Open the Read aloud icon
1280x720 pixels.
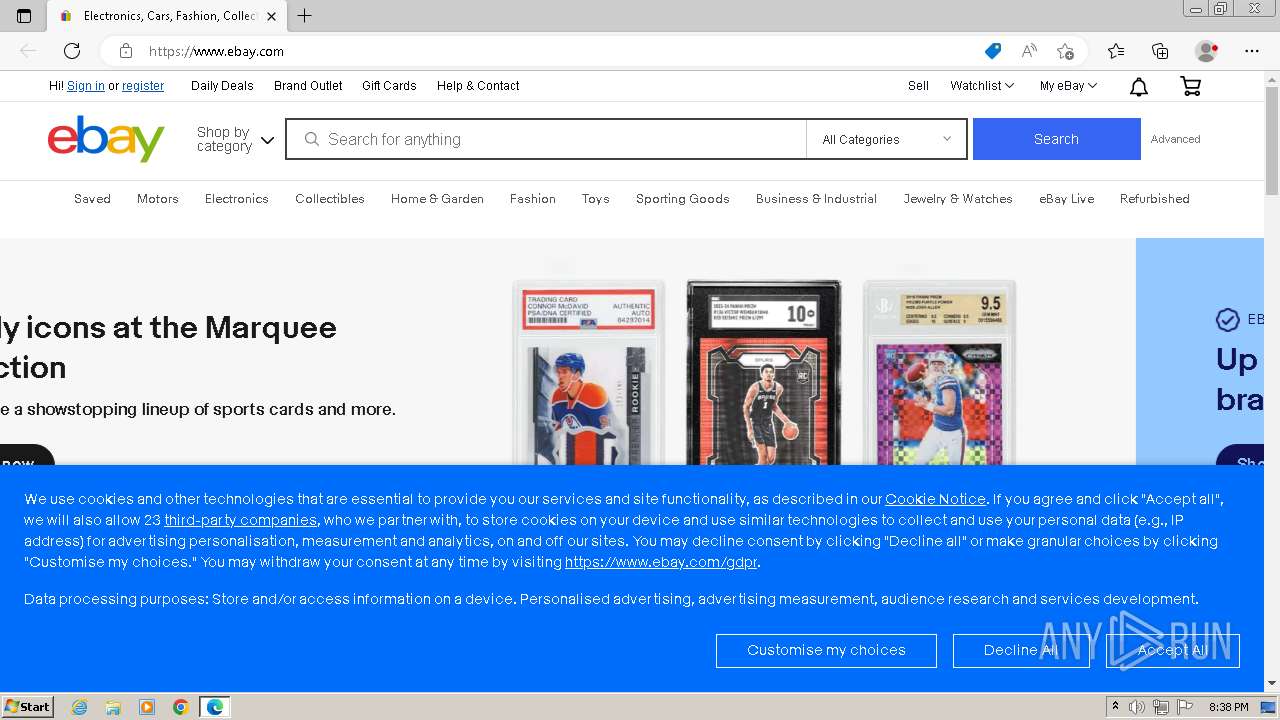[1029, 51]
